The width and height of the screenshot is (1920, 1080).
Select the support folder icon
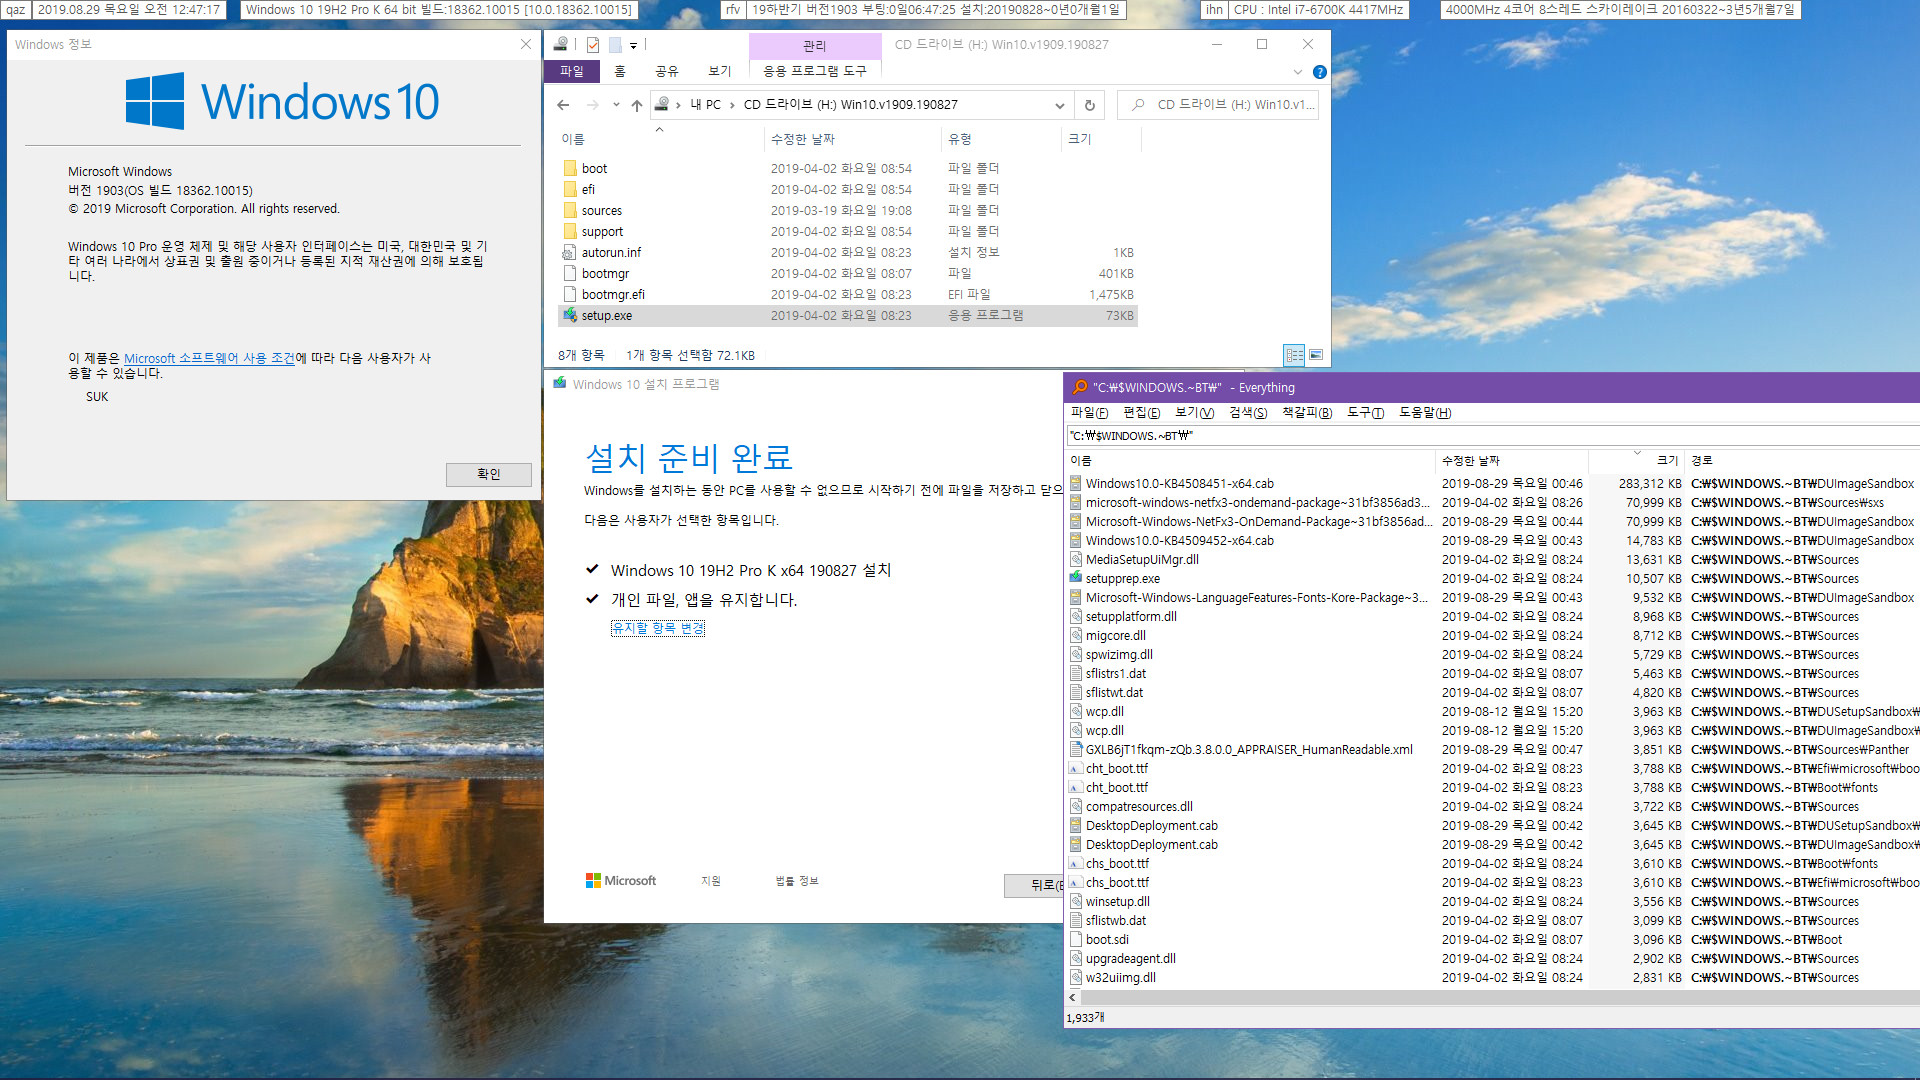570,231
